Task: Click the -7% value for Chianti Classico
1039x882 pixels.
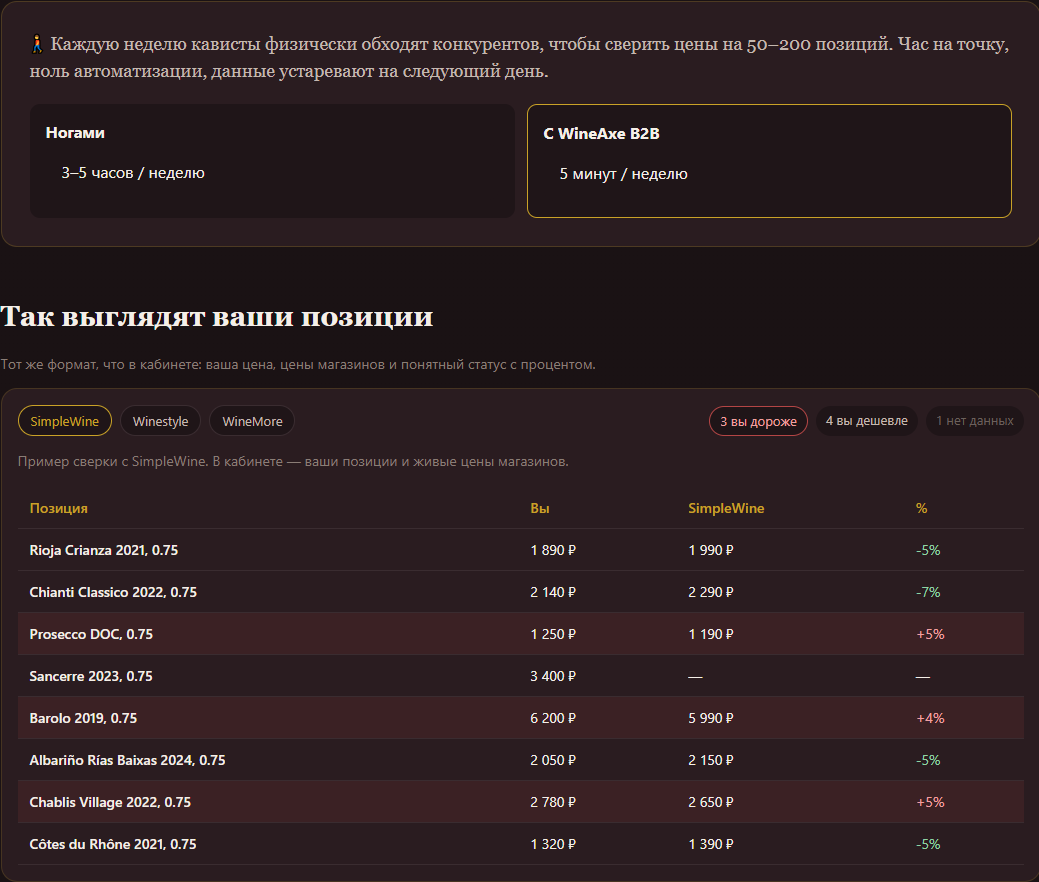Action: pos(928,592)
